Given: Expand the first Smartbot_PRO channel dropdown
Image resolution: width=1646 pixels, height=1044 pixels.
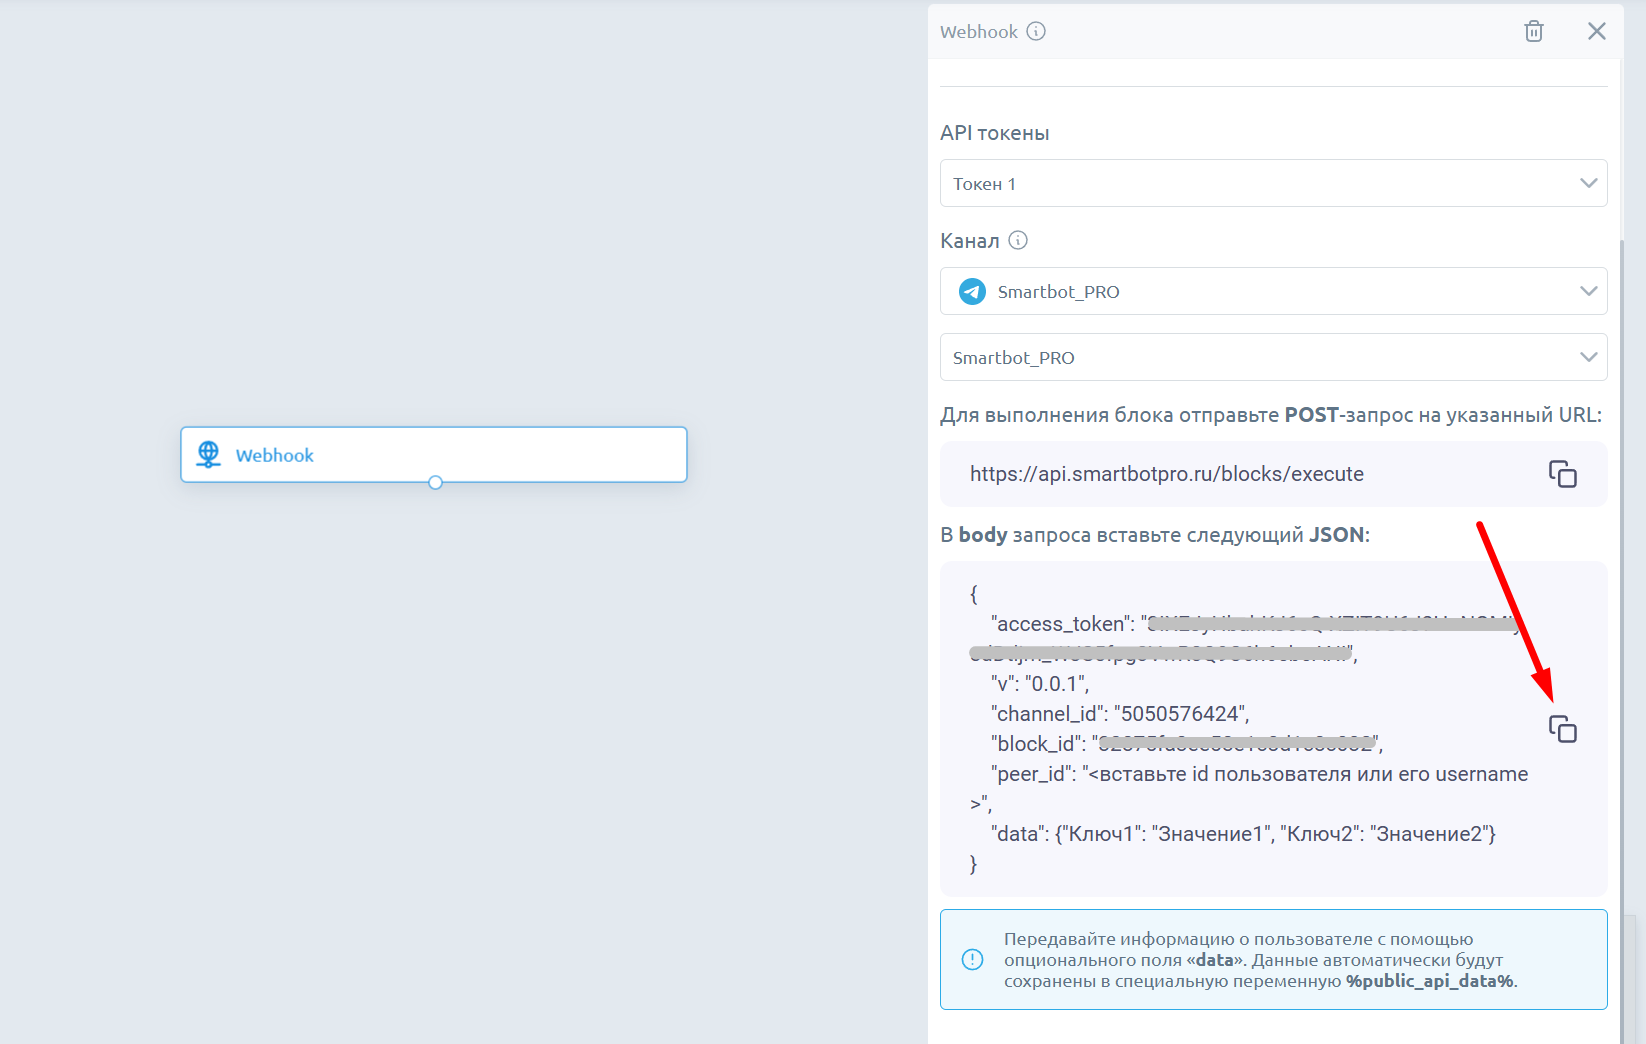Looking at the screenshot, I should (x=1272, y=292).
